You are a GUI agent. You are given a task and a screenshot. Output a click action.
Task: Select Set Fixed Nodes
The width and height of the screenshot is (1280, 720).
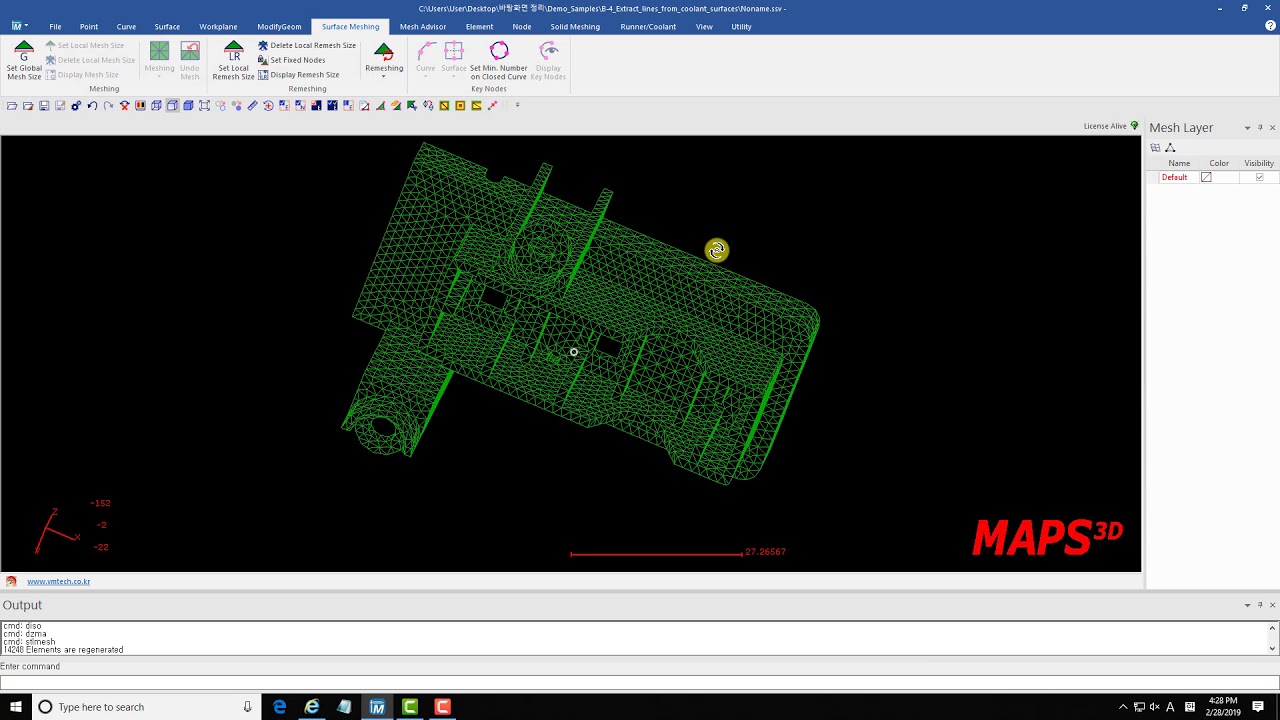click(291, 60)
